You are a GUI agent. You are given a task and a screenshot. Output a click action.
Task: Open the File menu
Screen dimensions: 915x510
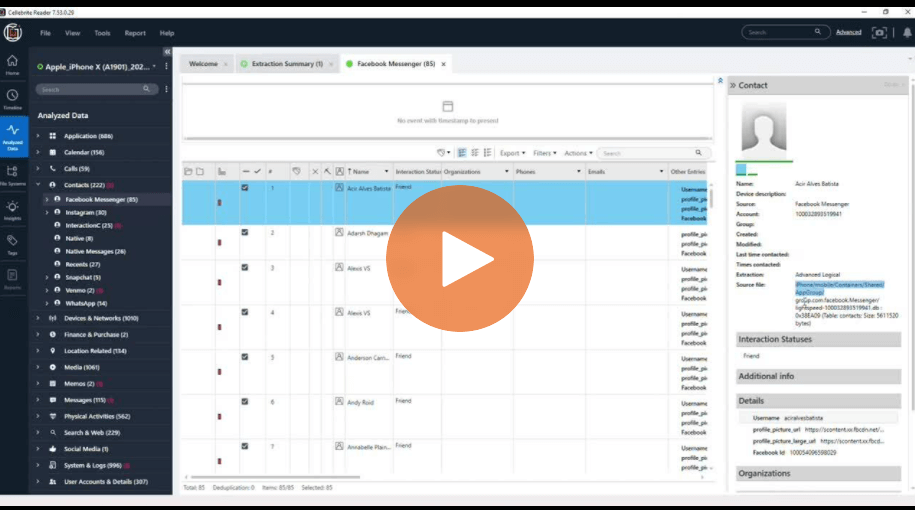[x=45, y=33]
